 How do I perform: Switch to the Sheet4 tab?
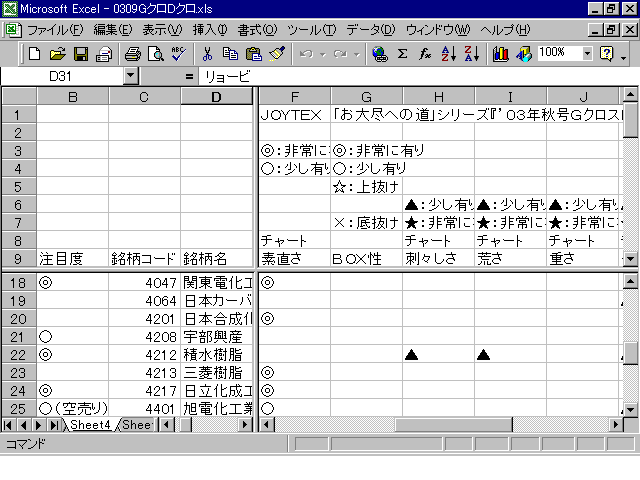point(90,425)
